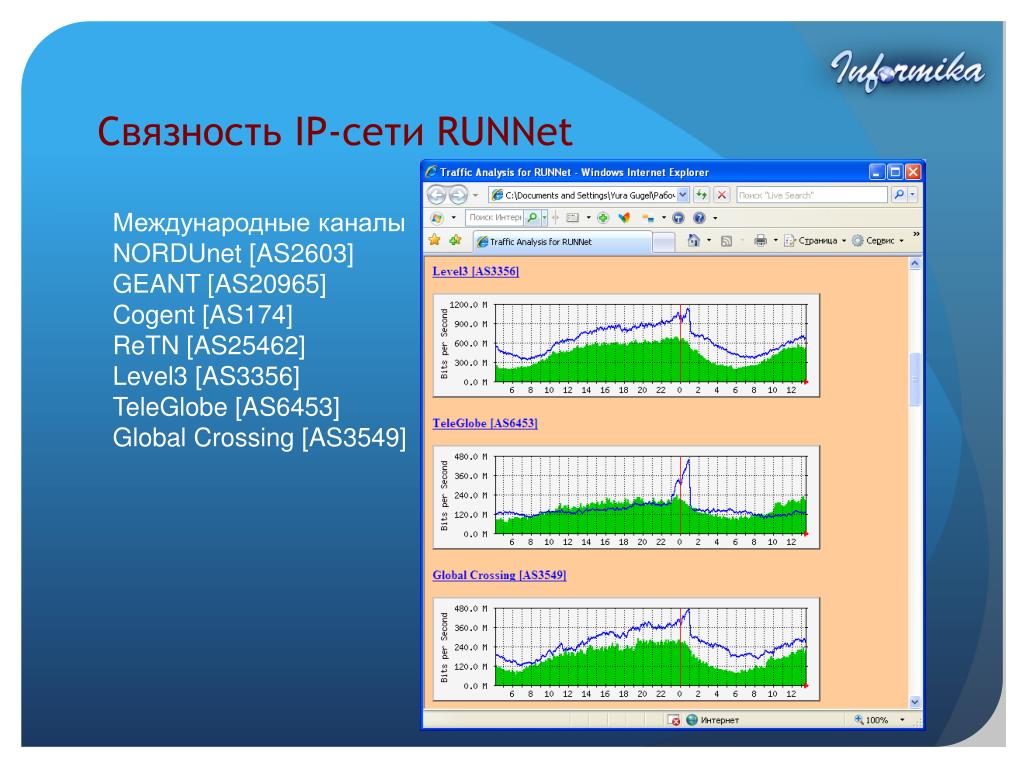Expand the Home button dropdown arrow

click(x=709, y=241)
